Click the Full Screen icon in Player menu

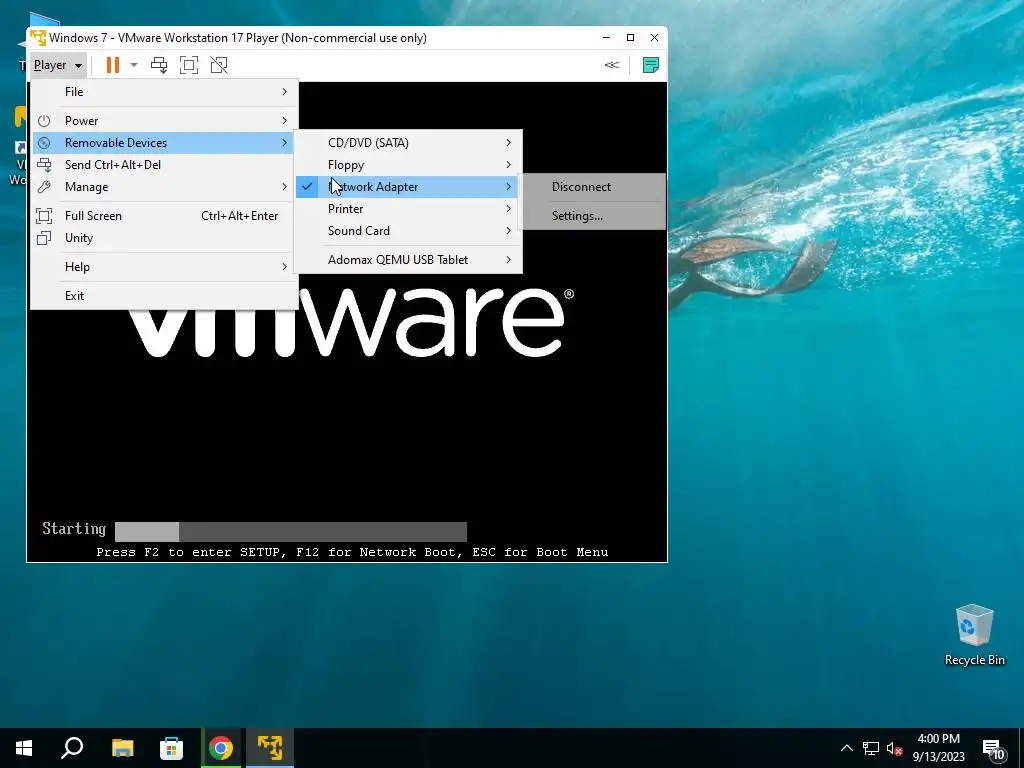[x=44, y=216]
